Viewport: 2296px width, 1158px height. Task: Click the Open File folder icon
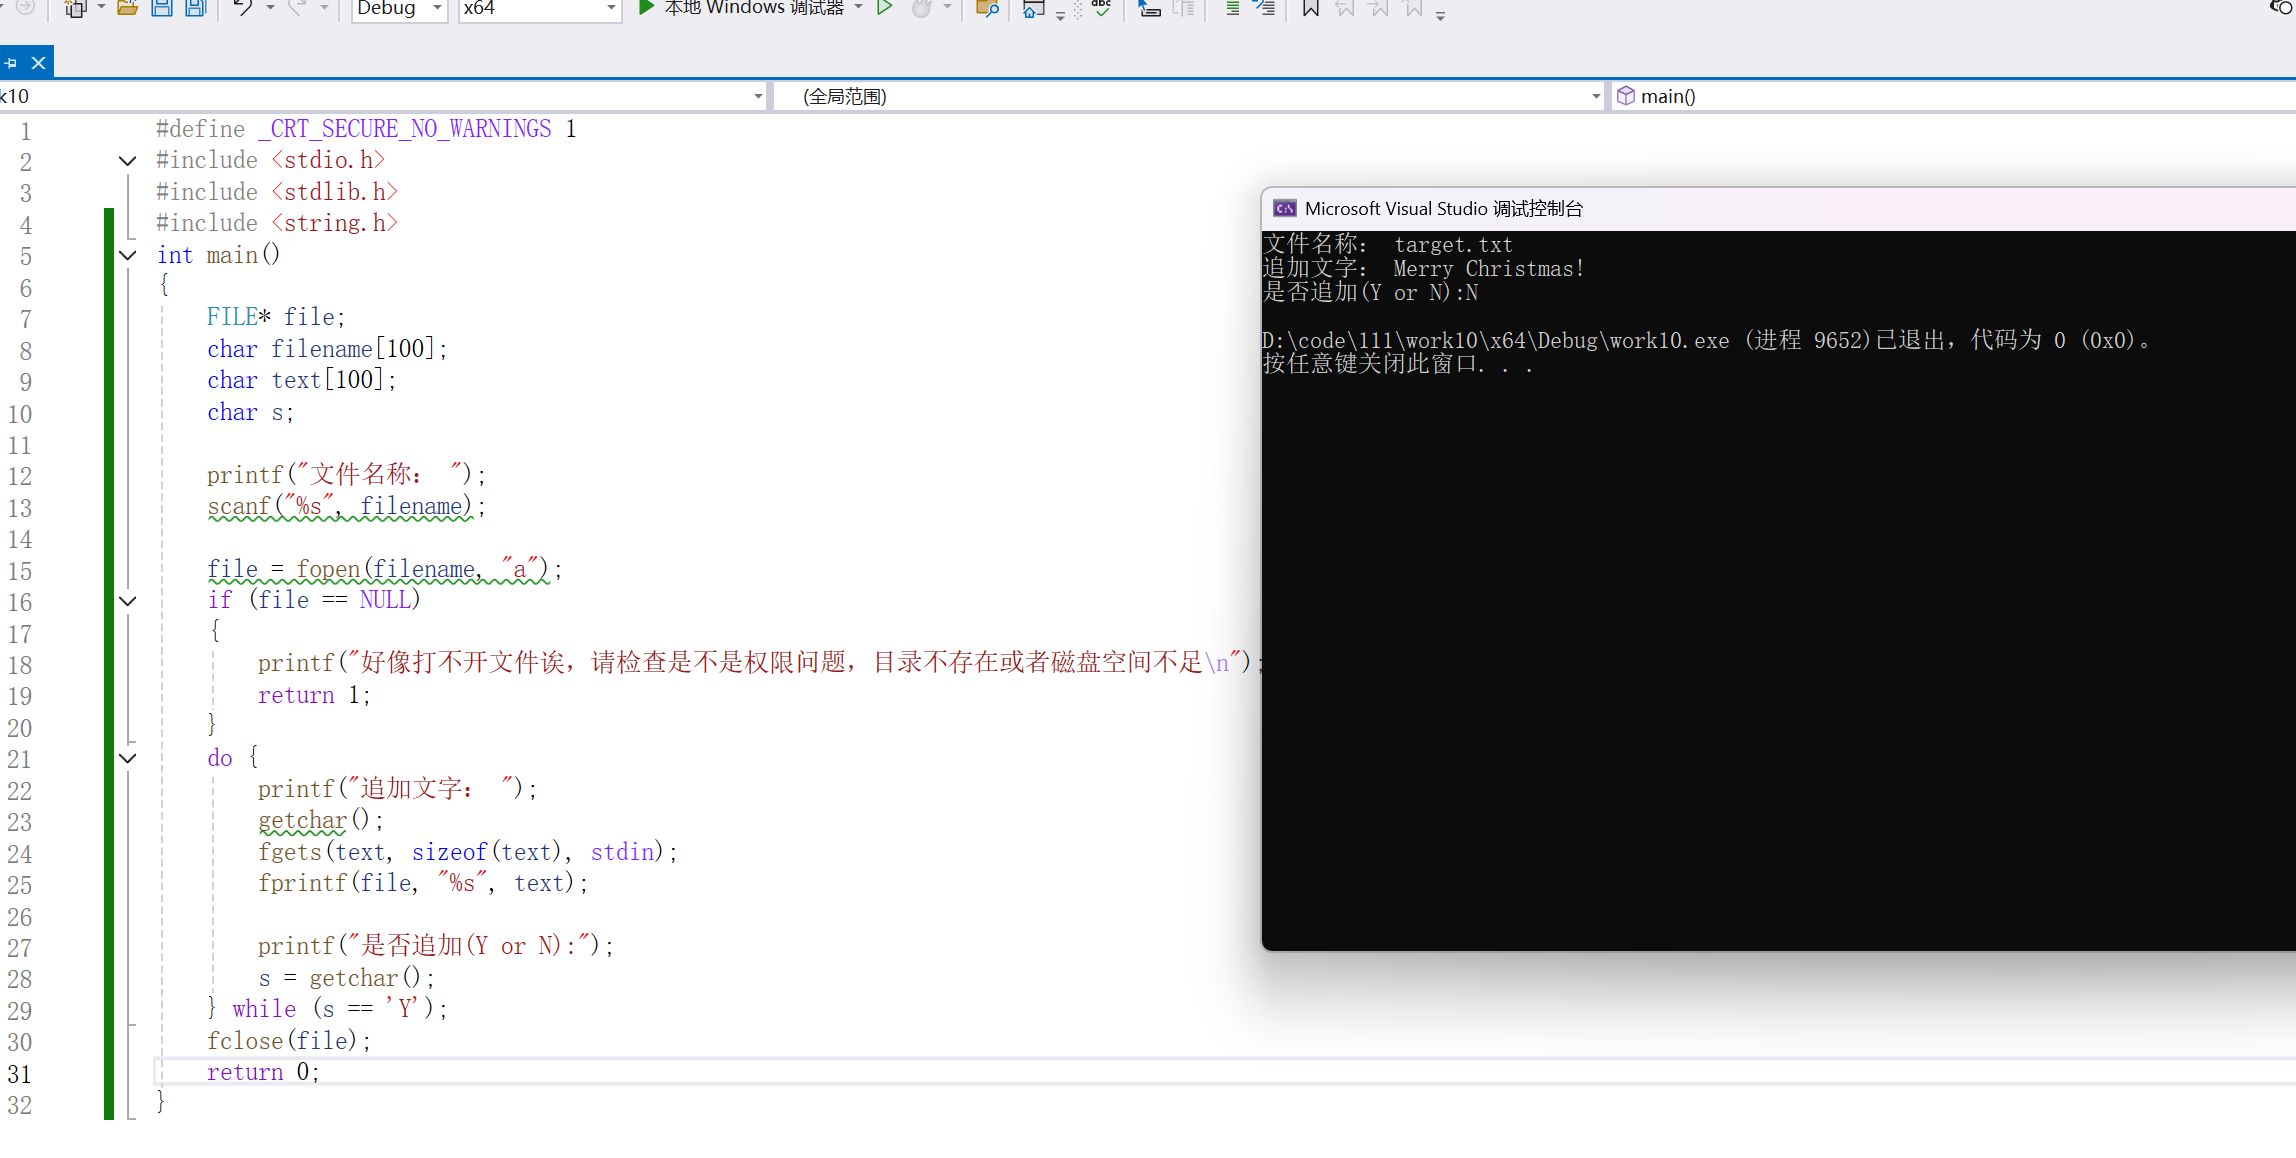click(127, 8)
